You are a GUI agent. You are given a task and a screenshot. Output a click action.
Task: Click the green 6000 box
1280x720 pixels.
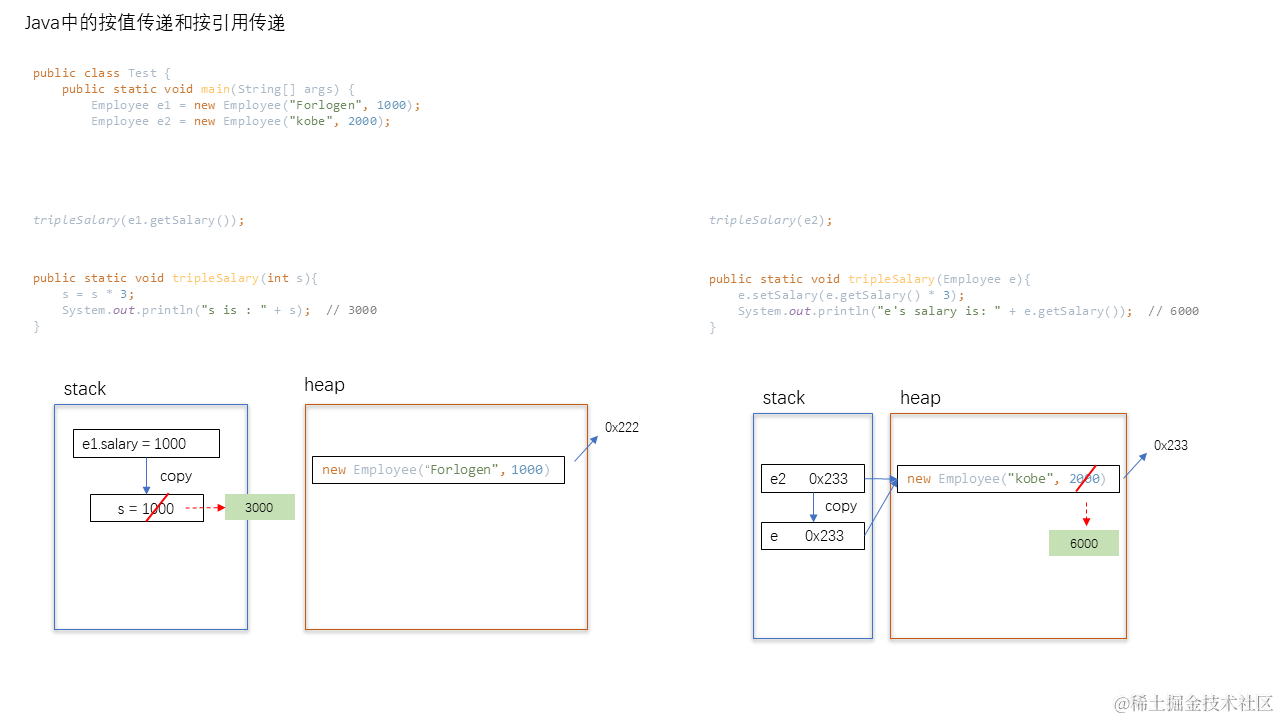(x=1084, y=543)
